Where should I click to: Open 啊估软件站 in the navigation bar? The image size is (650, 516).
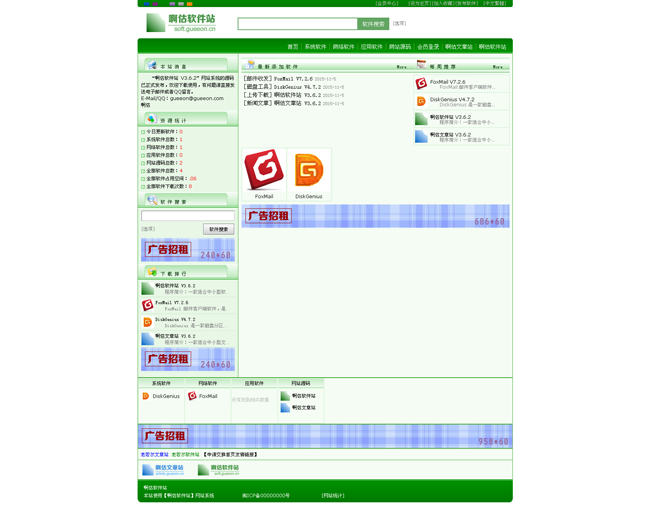[492, 47]
